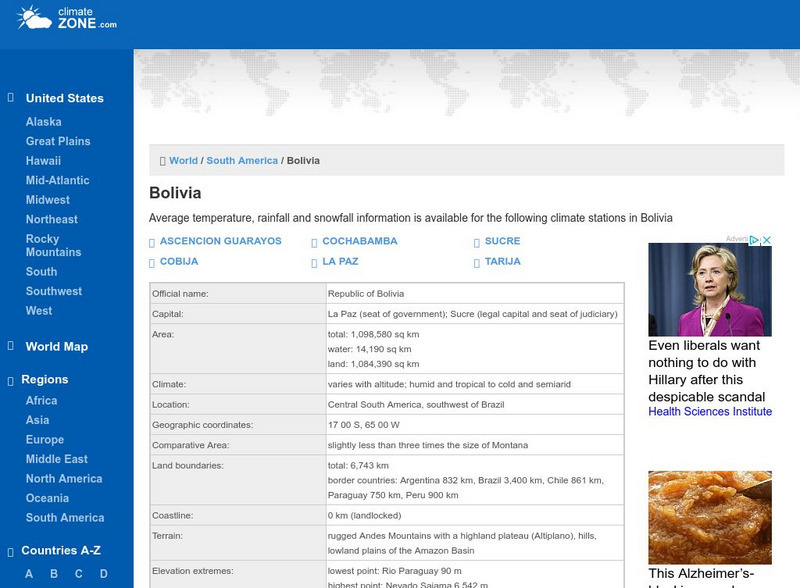Click the Hillary Clinton ad photo
Viewport: 800px width, 588px height.
[x=710, y=289]
